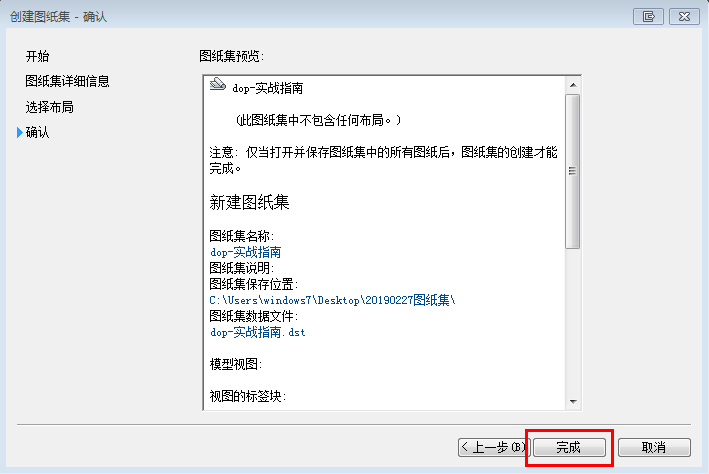Click the sheet set icon beside dop-实战指南

[217, 87]
